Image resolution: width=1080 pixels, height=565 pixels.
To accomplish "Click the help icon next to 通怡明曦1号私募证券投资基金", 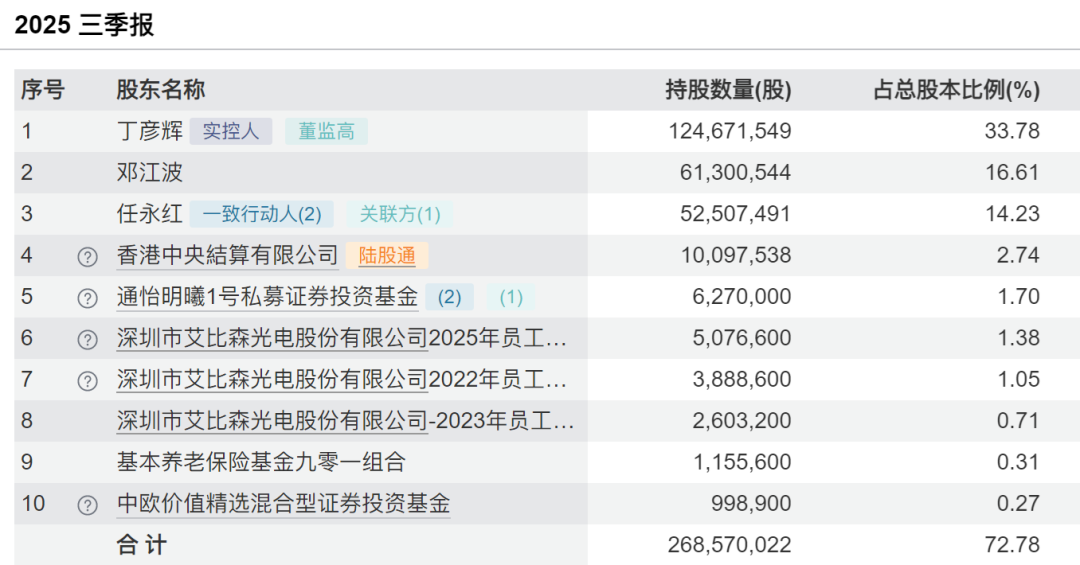I will pos(87,298).
